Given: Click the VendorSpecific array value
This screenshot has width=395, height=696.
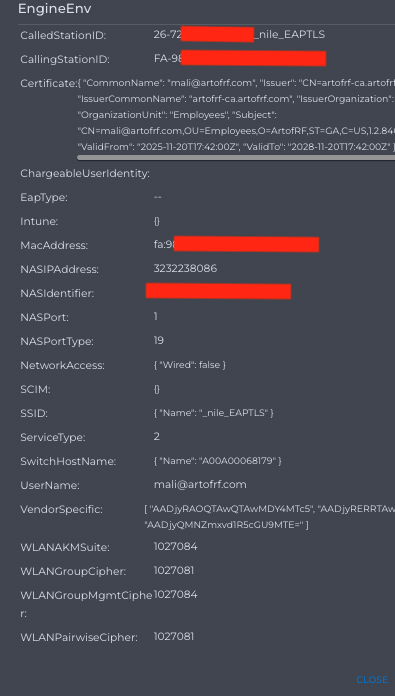Looking at the screenshot, I should (269, 517).
